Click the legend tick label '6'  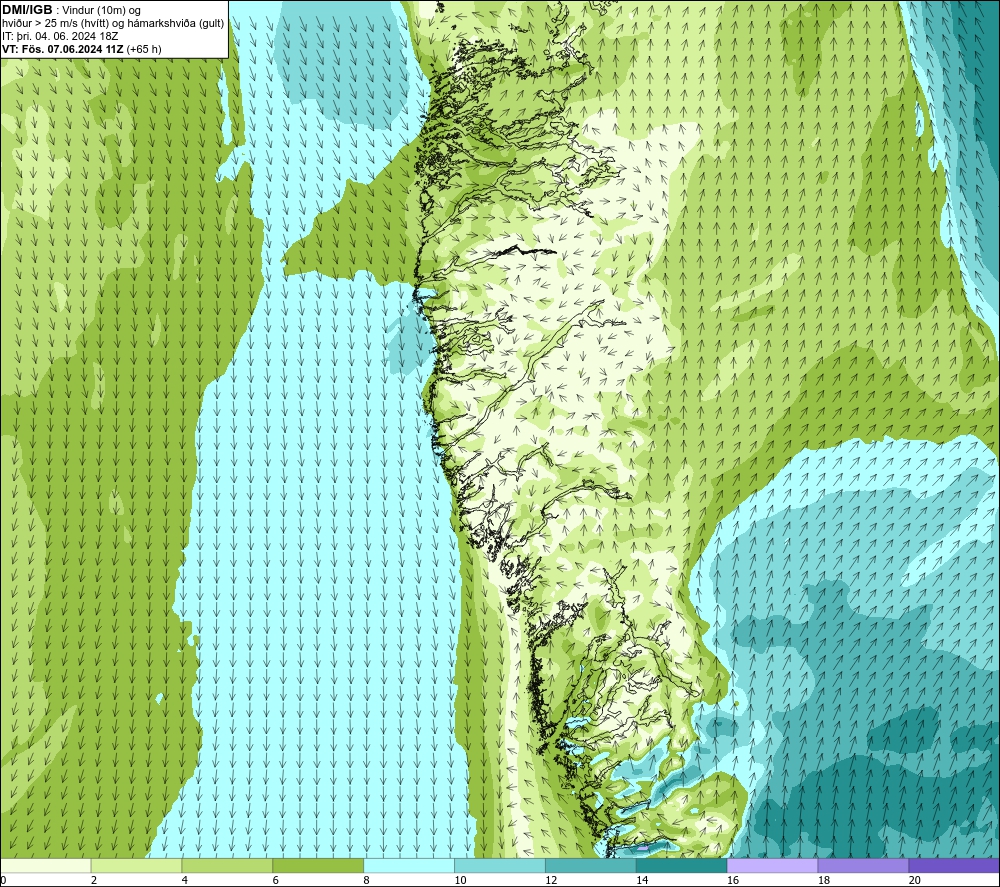[276, 880]
